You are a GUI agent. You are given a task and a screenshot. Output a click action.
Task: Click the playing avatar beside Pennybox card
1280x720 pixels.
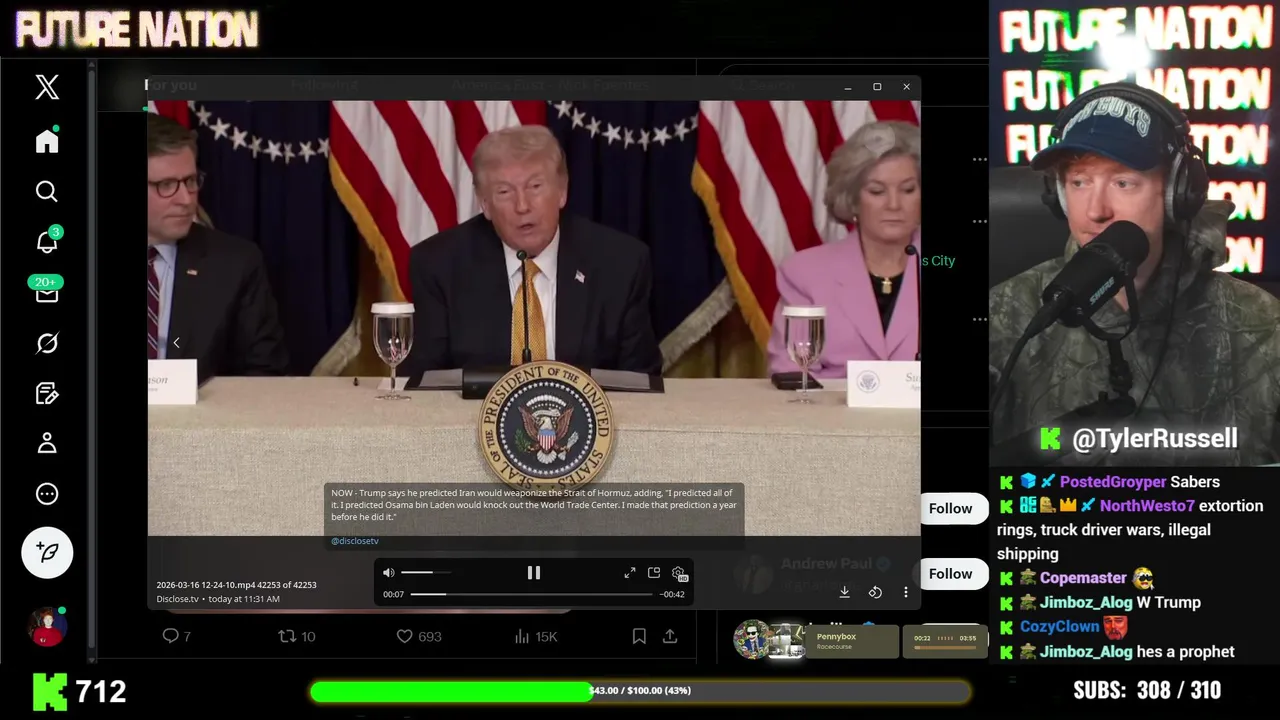coord(752,640)
